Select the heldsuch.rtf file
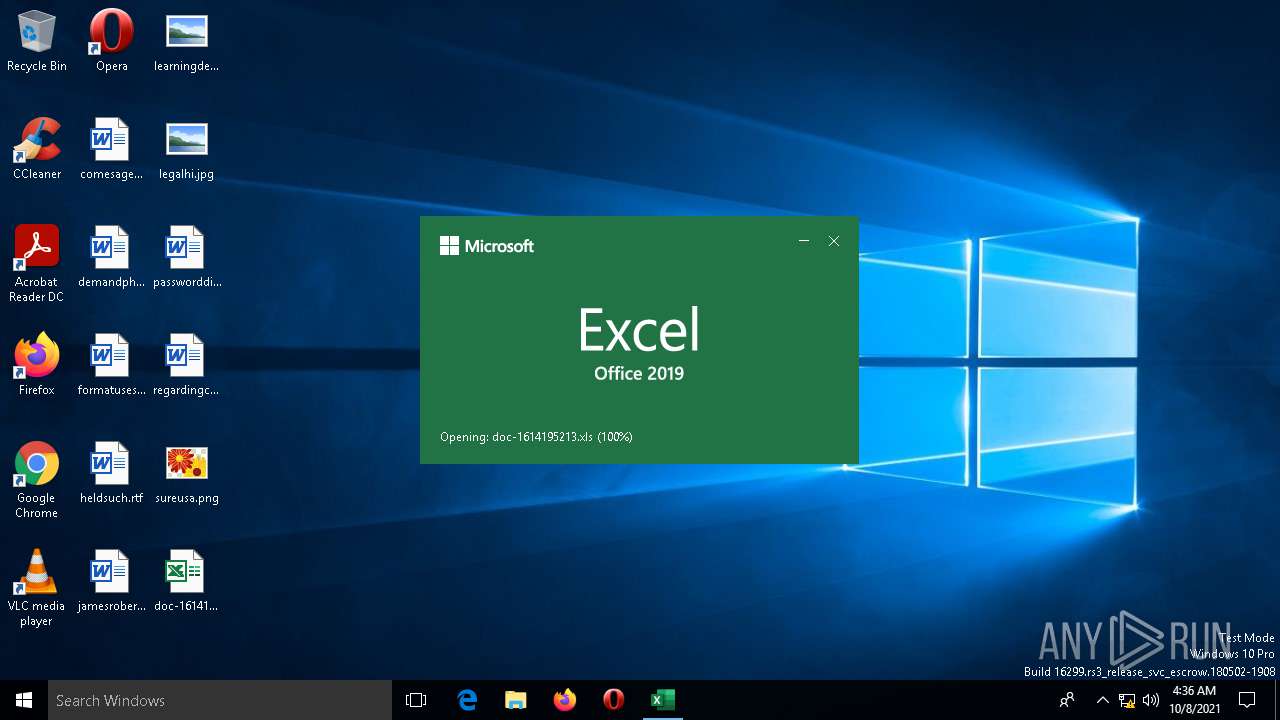The width and height of the screenshot is (1280, 720). pyautogui.click(x=112, y=473)
